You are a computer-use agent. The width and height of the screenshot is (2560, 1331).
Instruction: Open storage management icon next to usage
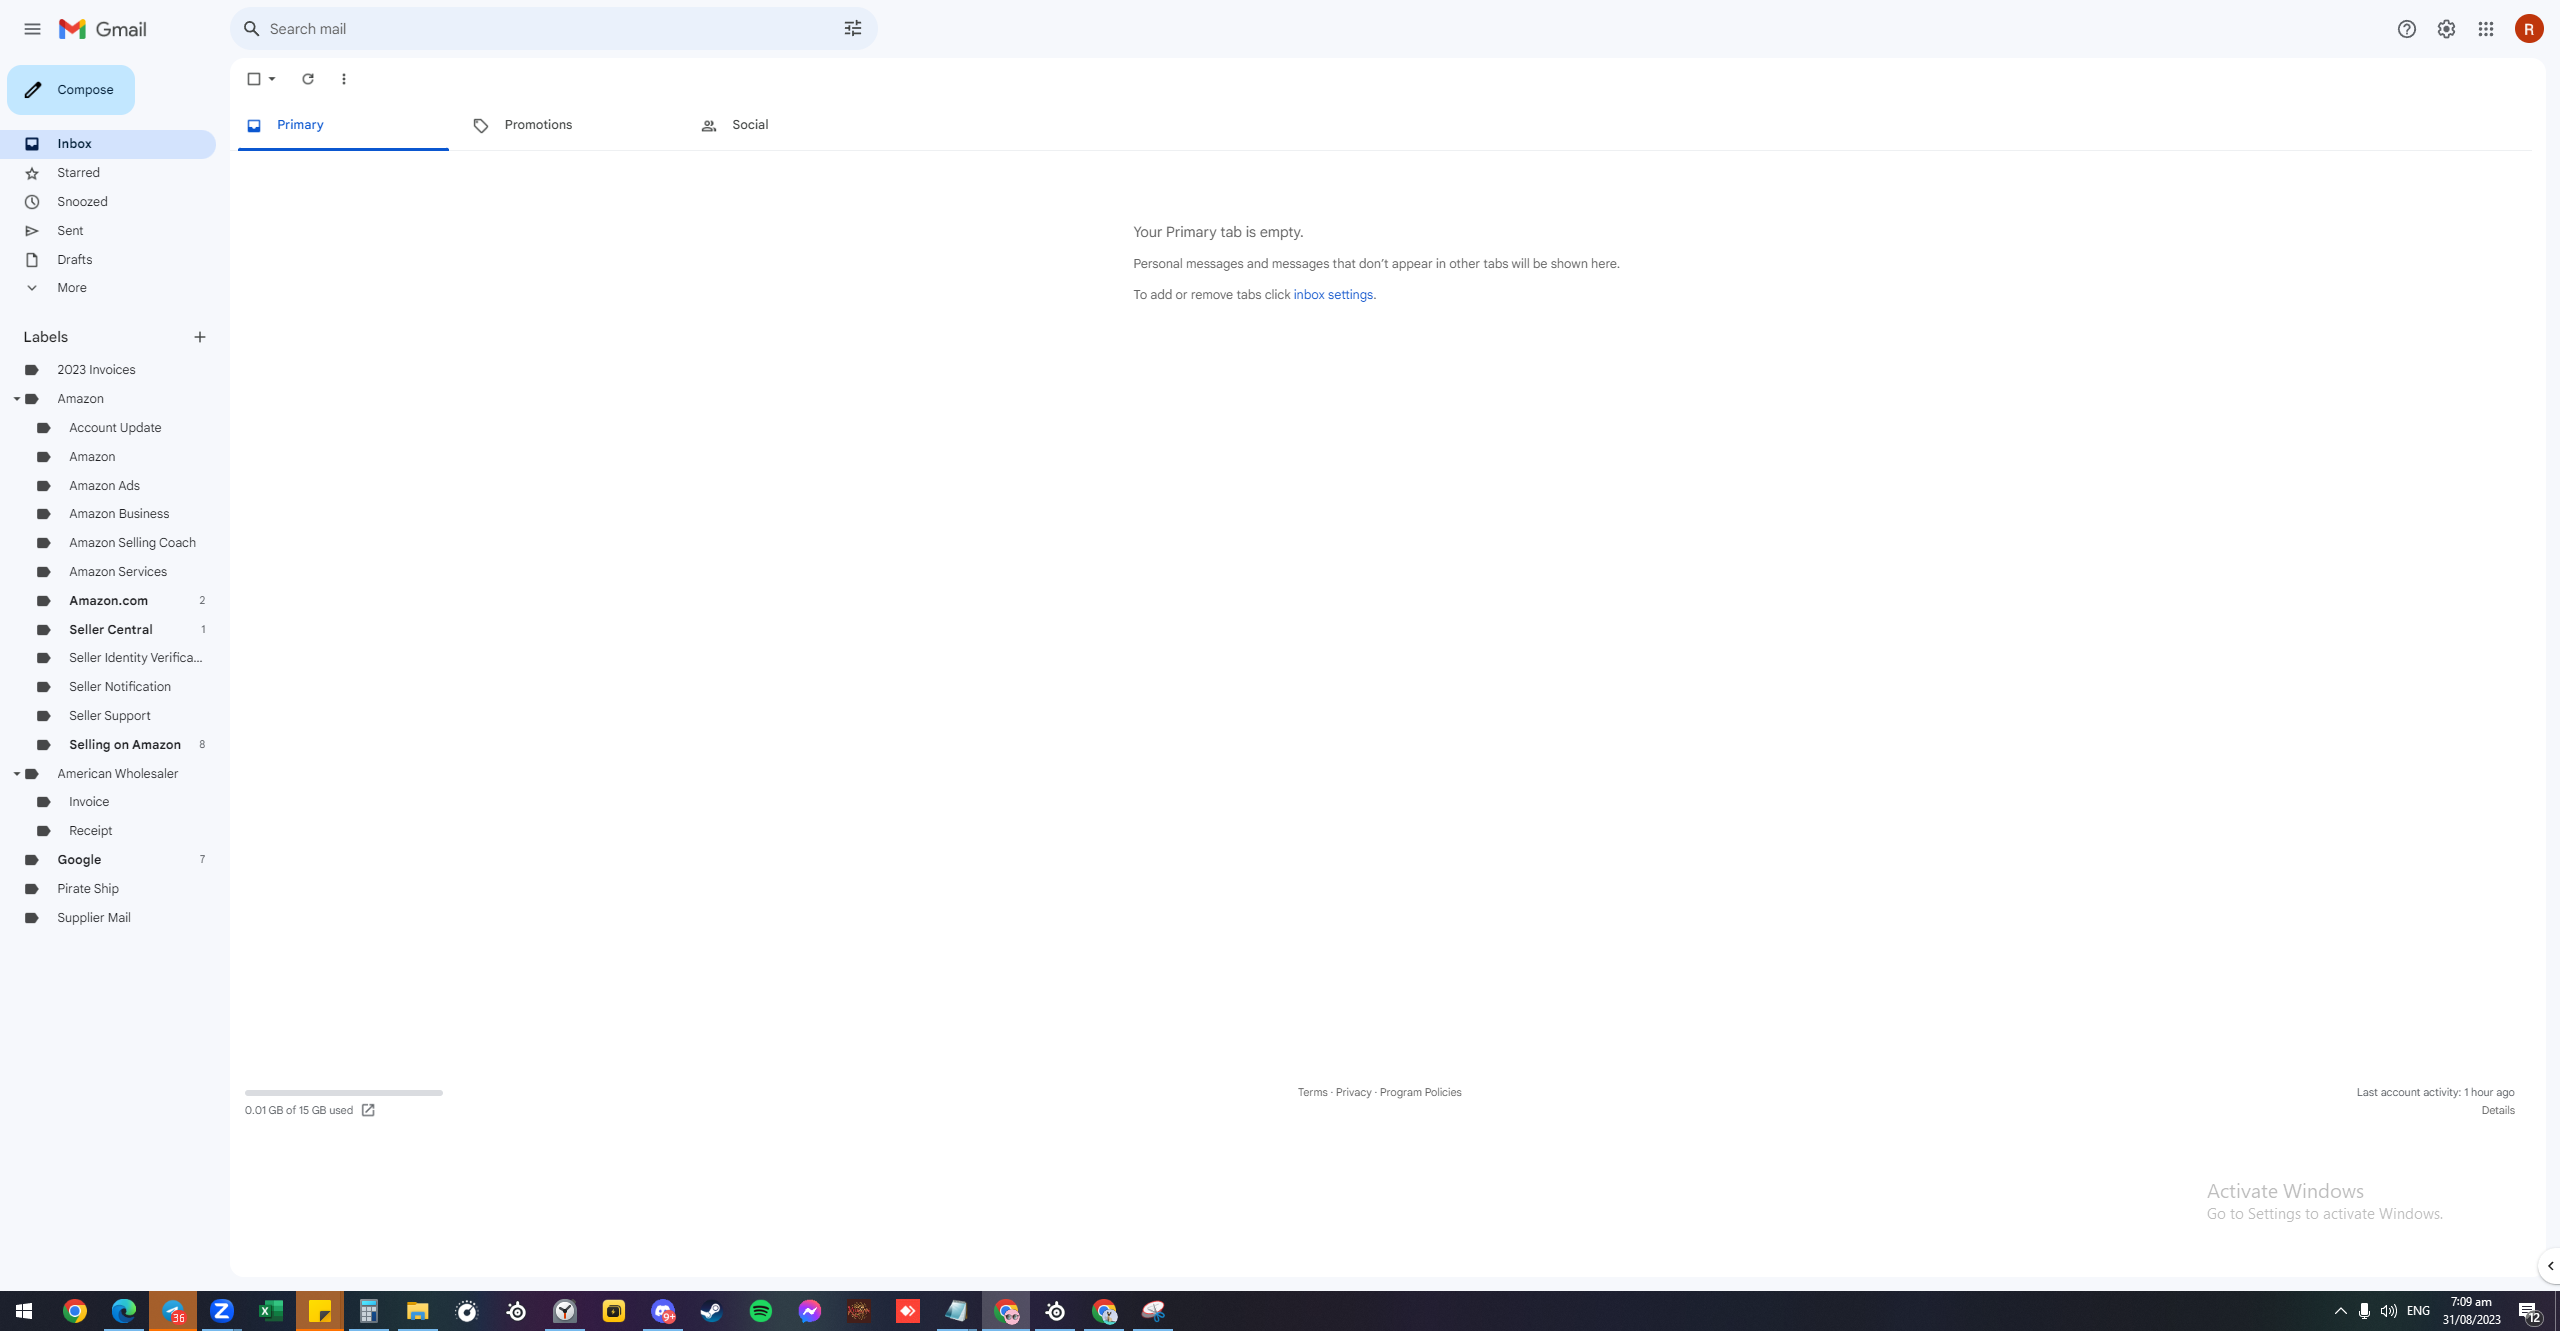(368, 1110)
